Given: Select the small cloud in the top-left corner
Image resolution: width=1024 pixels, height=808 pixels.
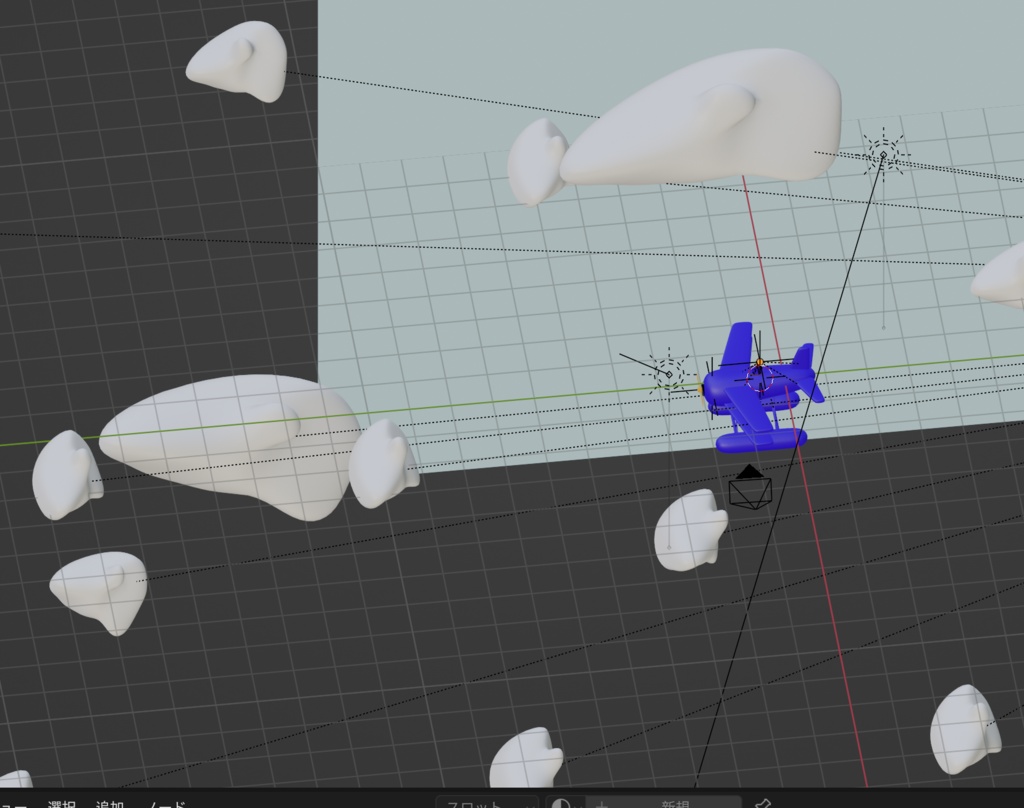Looking at the screenshot, I should (x=238, y=61).
